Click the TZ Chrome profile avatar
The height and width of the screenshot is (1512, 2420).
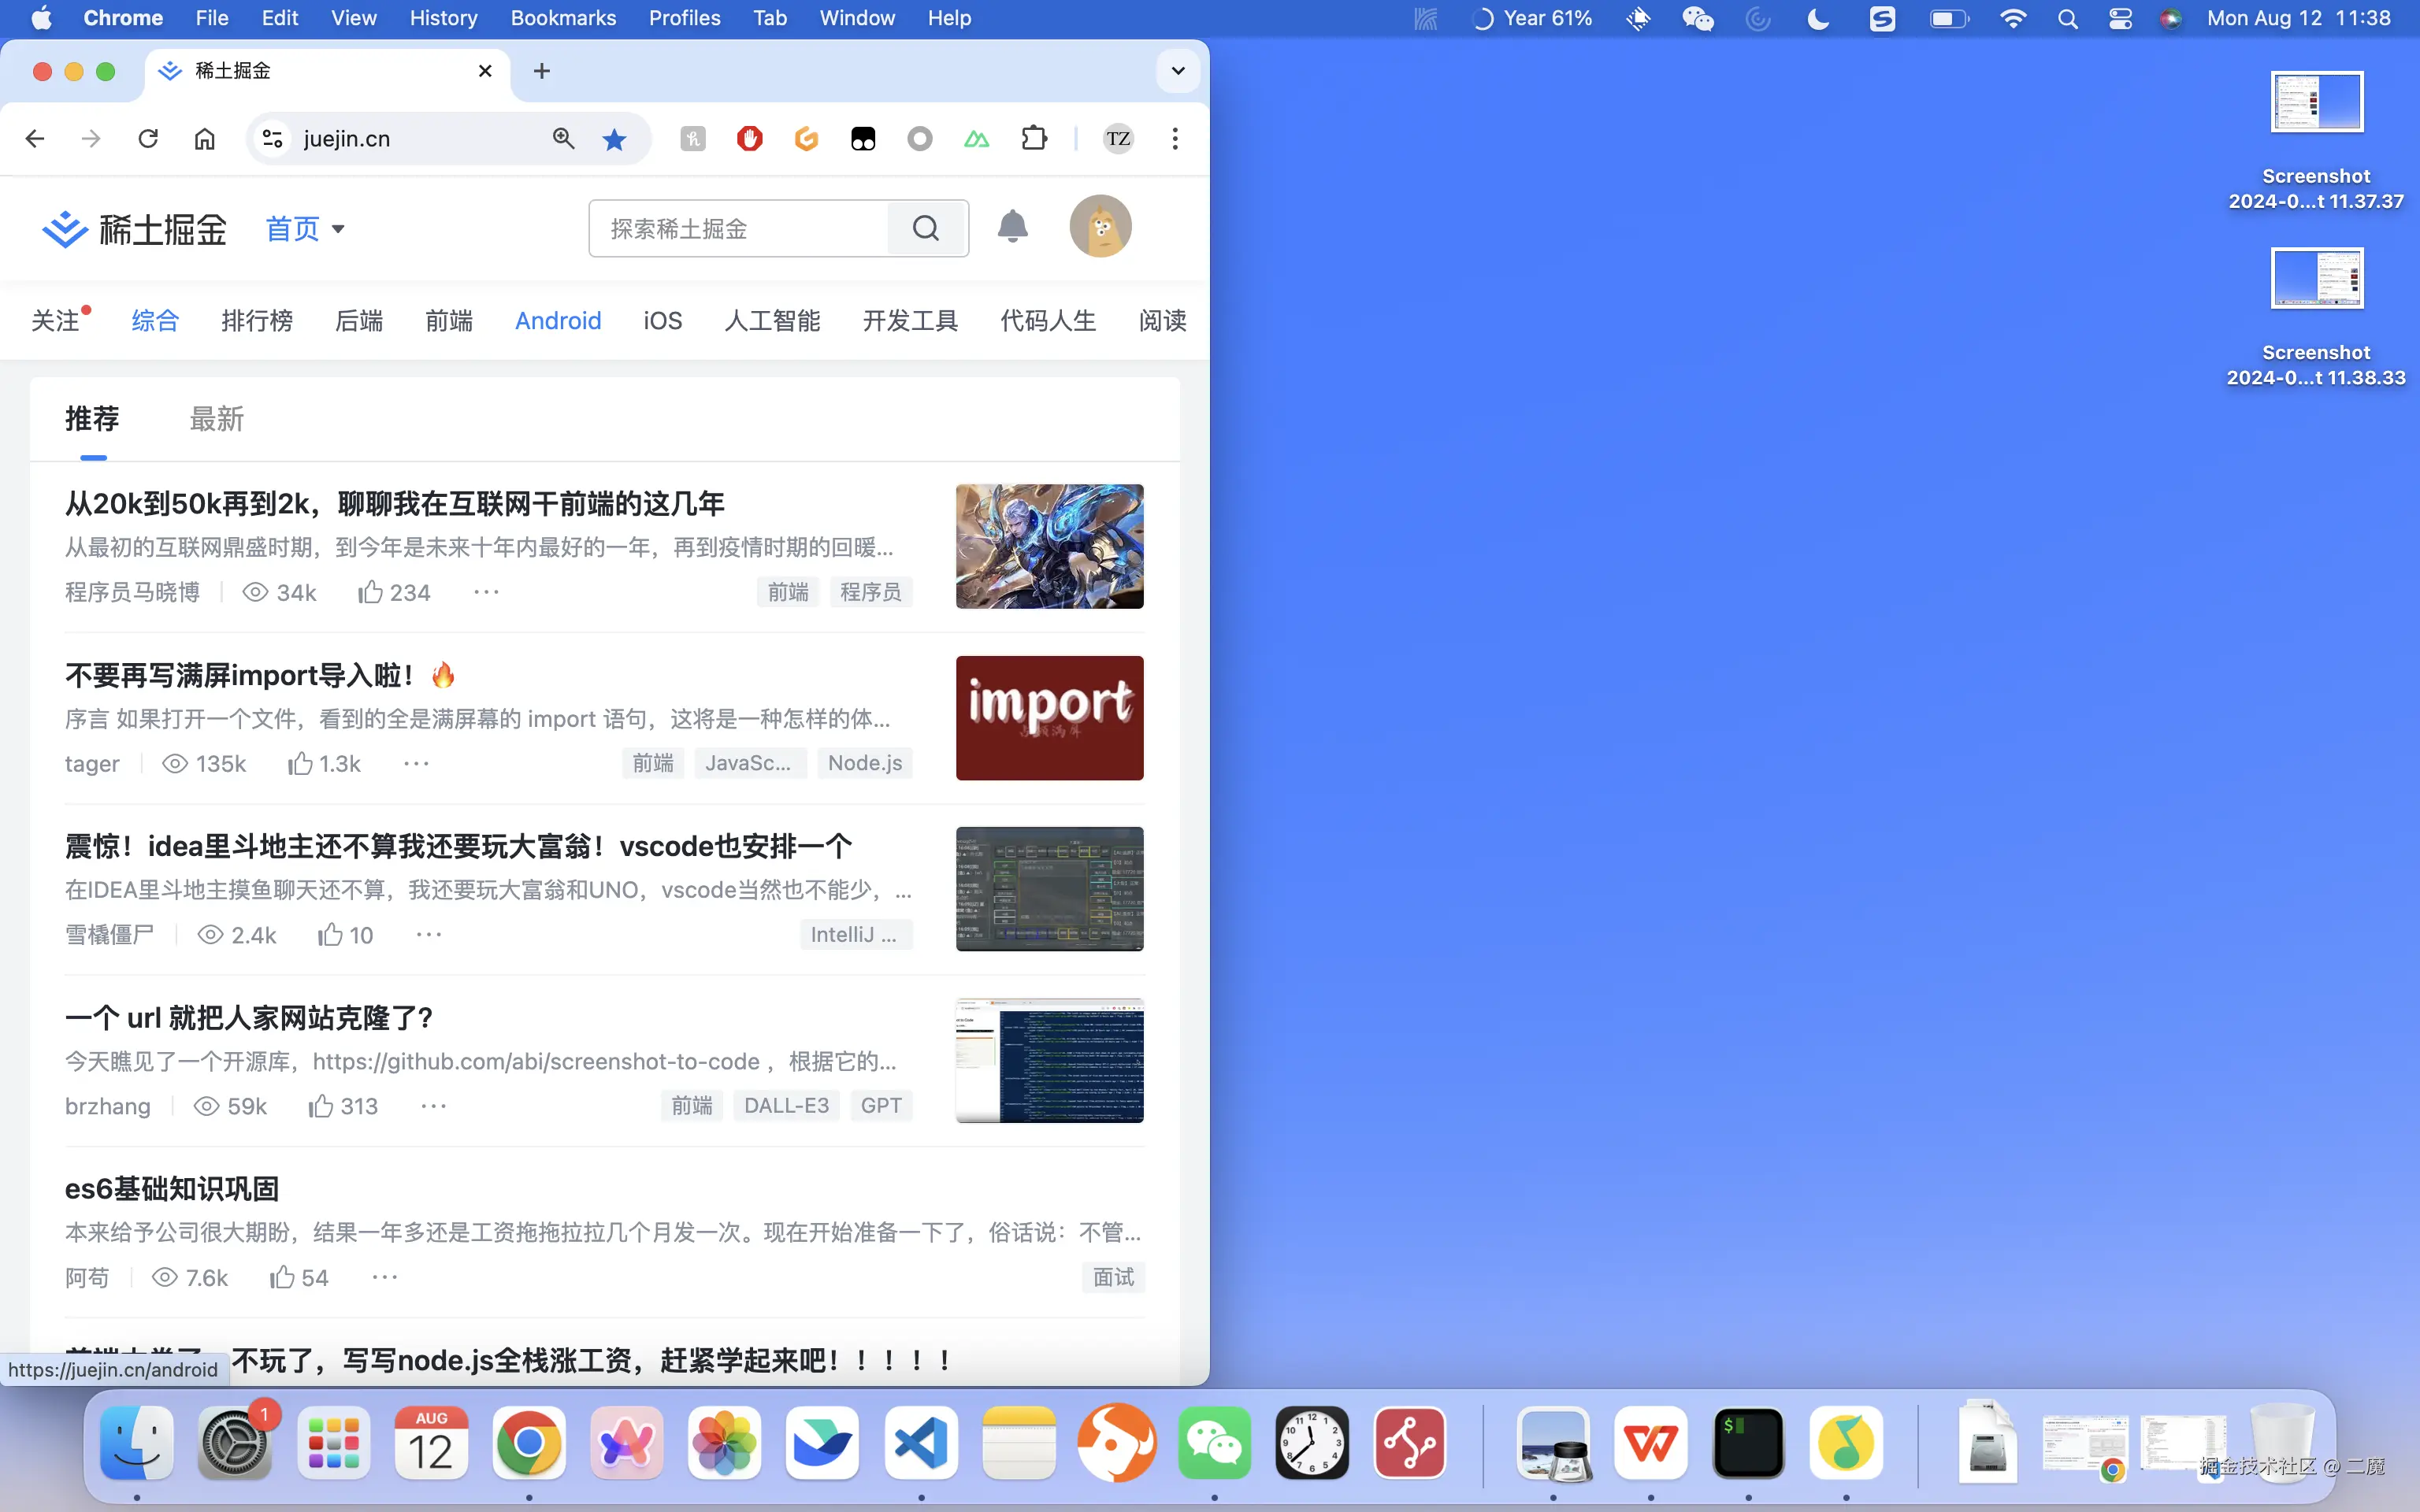click(1118, 138)
